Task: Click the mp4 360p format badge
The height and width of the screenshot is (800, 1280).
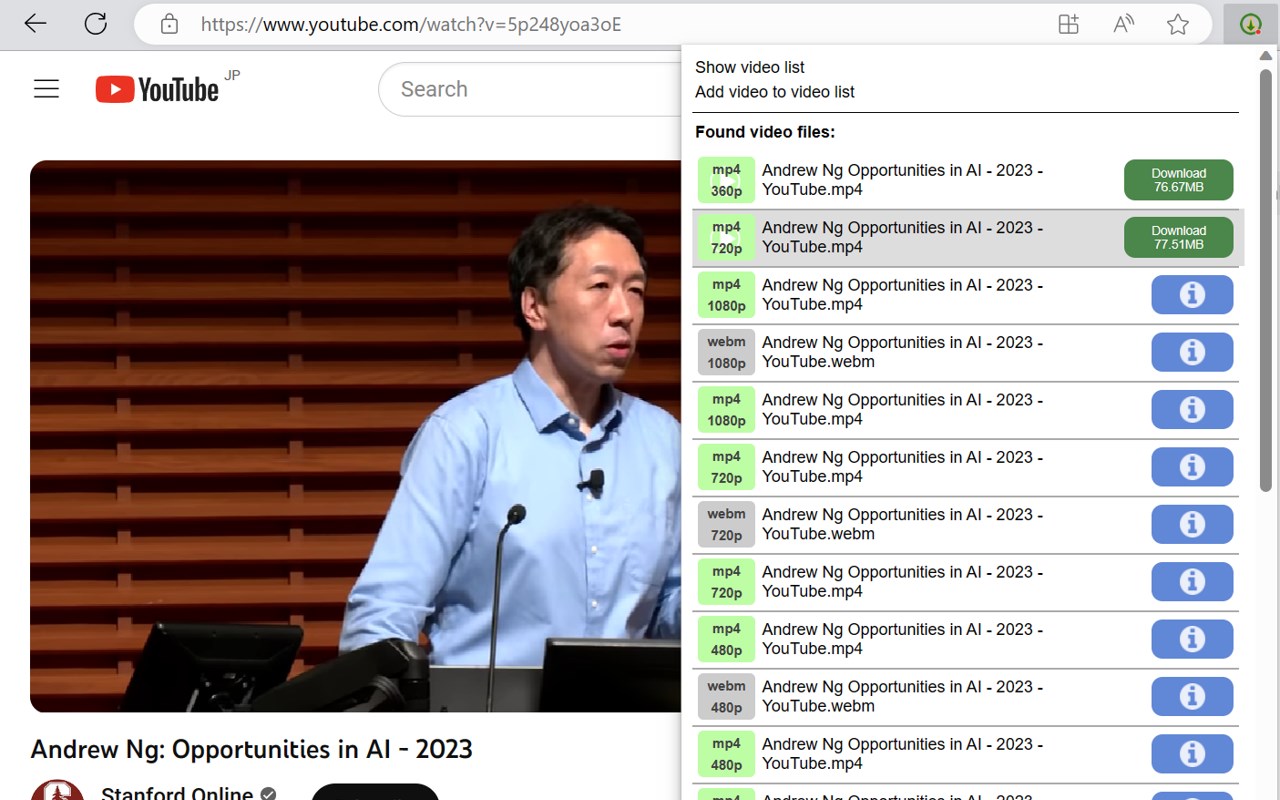Action: (x=726, y=180)
